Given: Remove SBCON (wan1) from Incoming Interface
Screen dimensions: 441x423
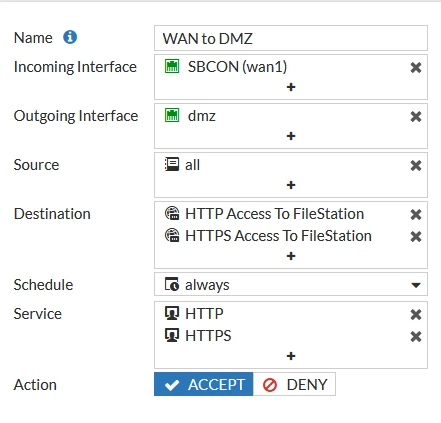Looking at the screenshot, I should (416, 67).
